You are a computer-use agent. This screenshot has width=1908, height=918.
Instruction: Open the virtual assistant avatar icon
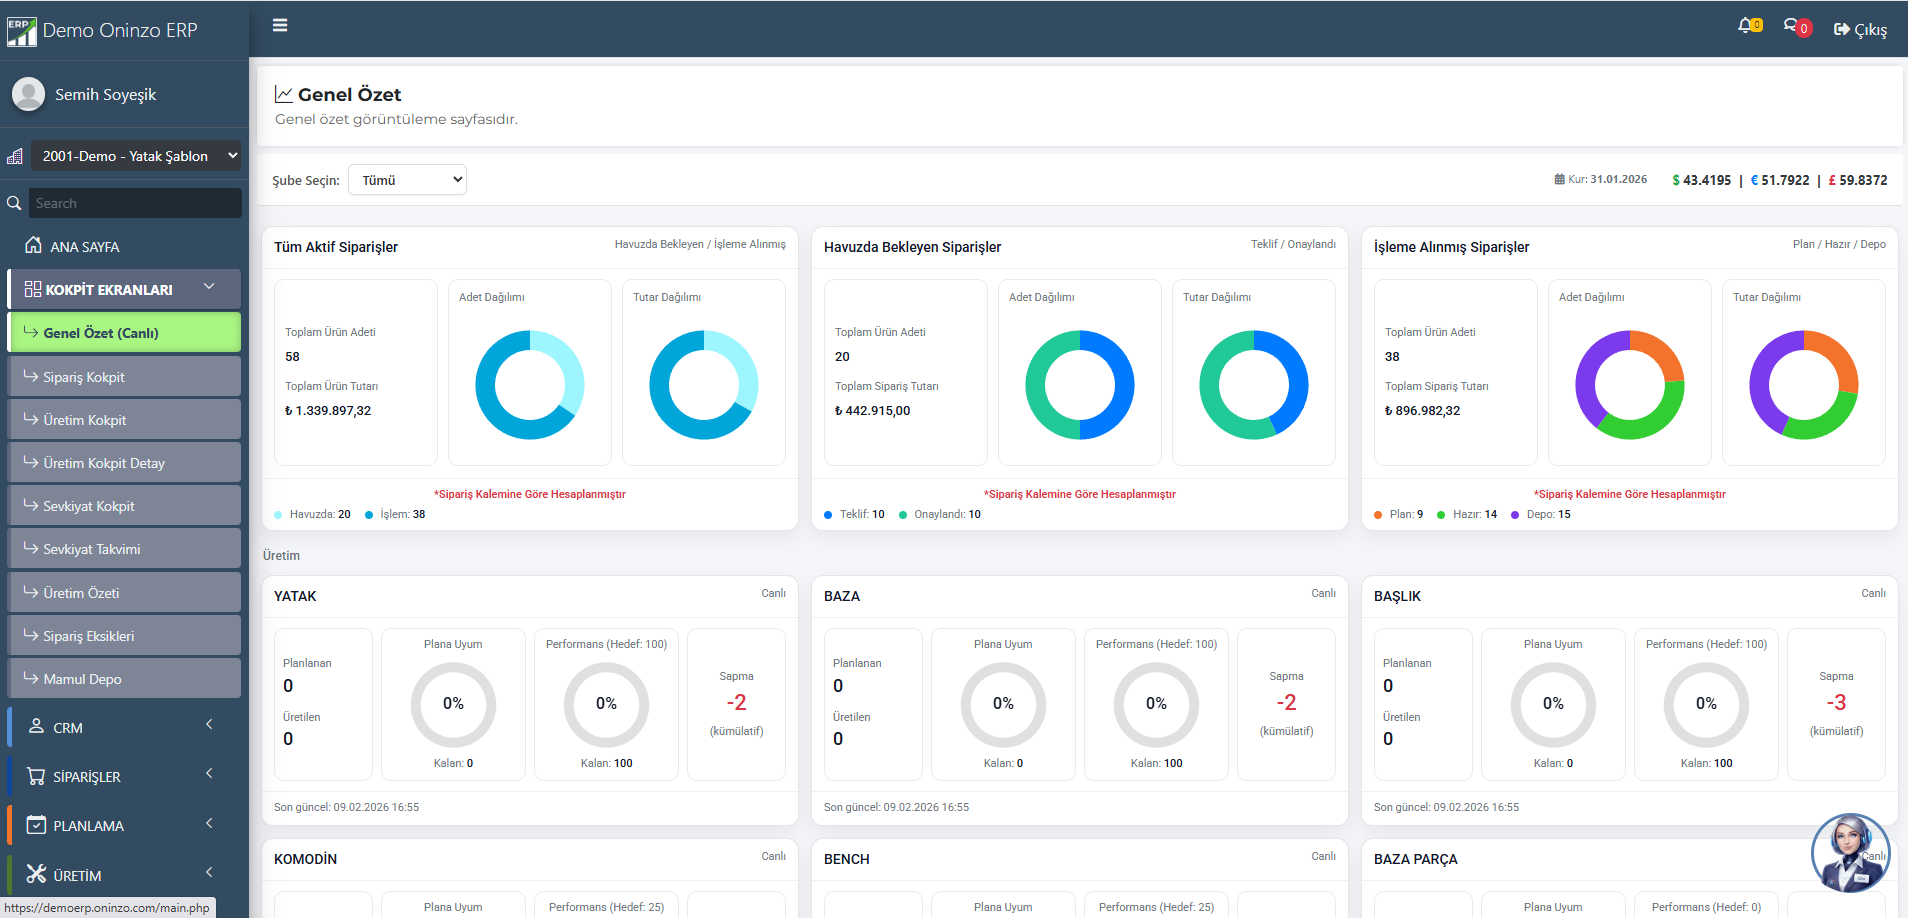(x=1850, y=853)
